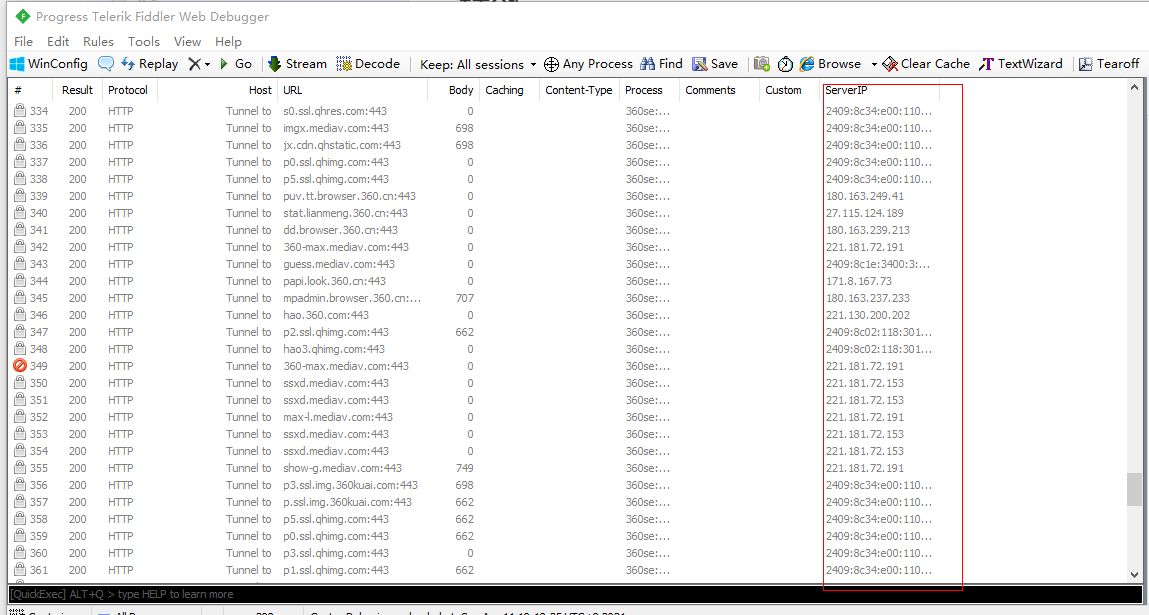This screenshot has width=1149, height=615.
Task: Click the lock icon of session 344
Action: (20, 281)
